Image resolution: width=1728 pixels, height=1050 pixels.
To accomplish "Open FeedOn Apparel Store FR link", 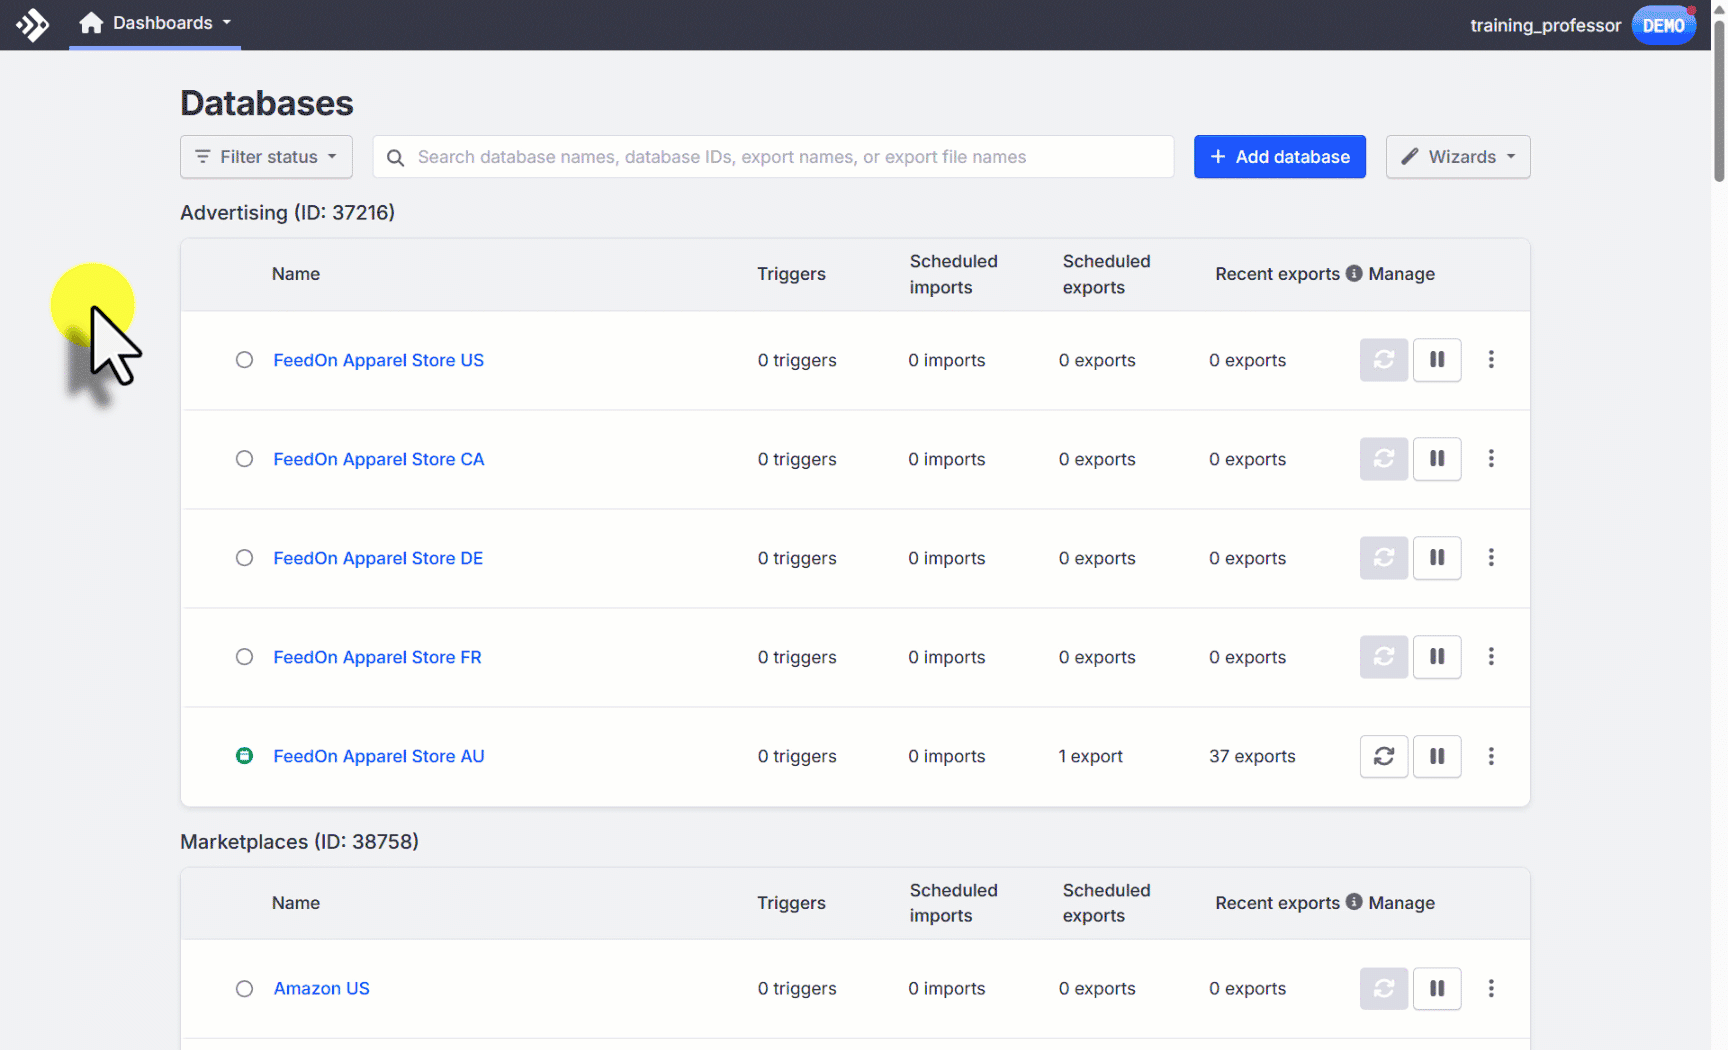I will coord(377,657).
